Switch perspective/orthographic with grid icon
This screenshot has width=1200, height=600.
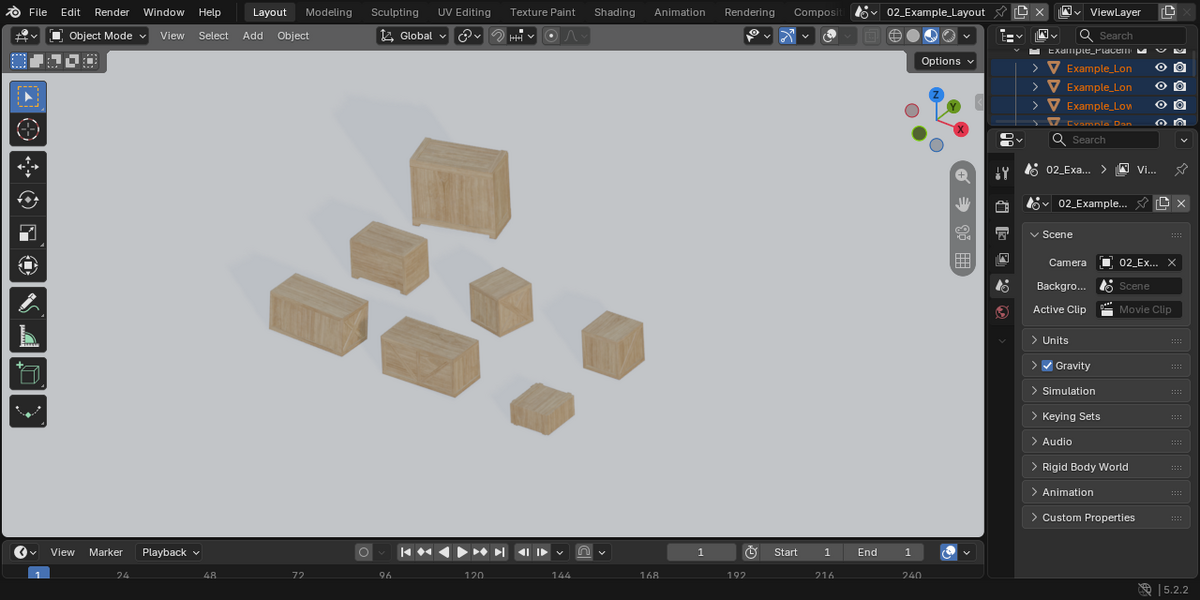pos(962,260)
